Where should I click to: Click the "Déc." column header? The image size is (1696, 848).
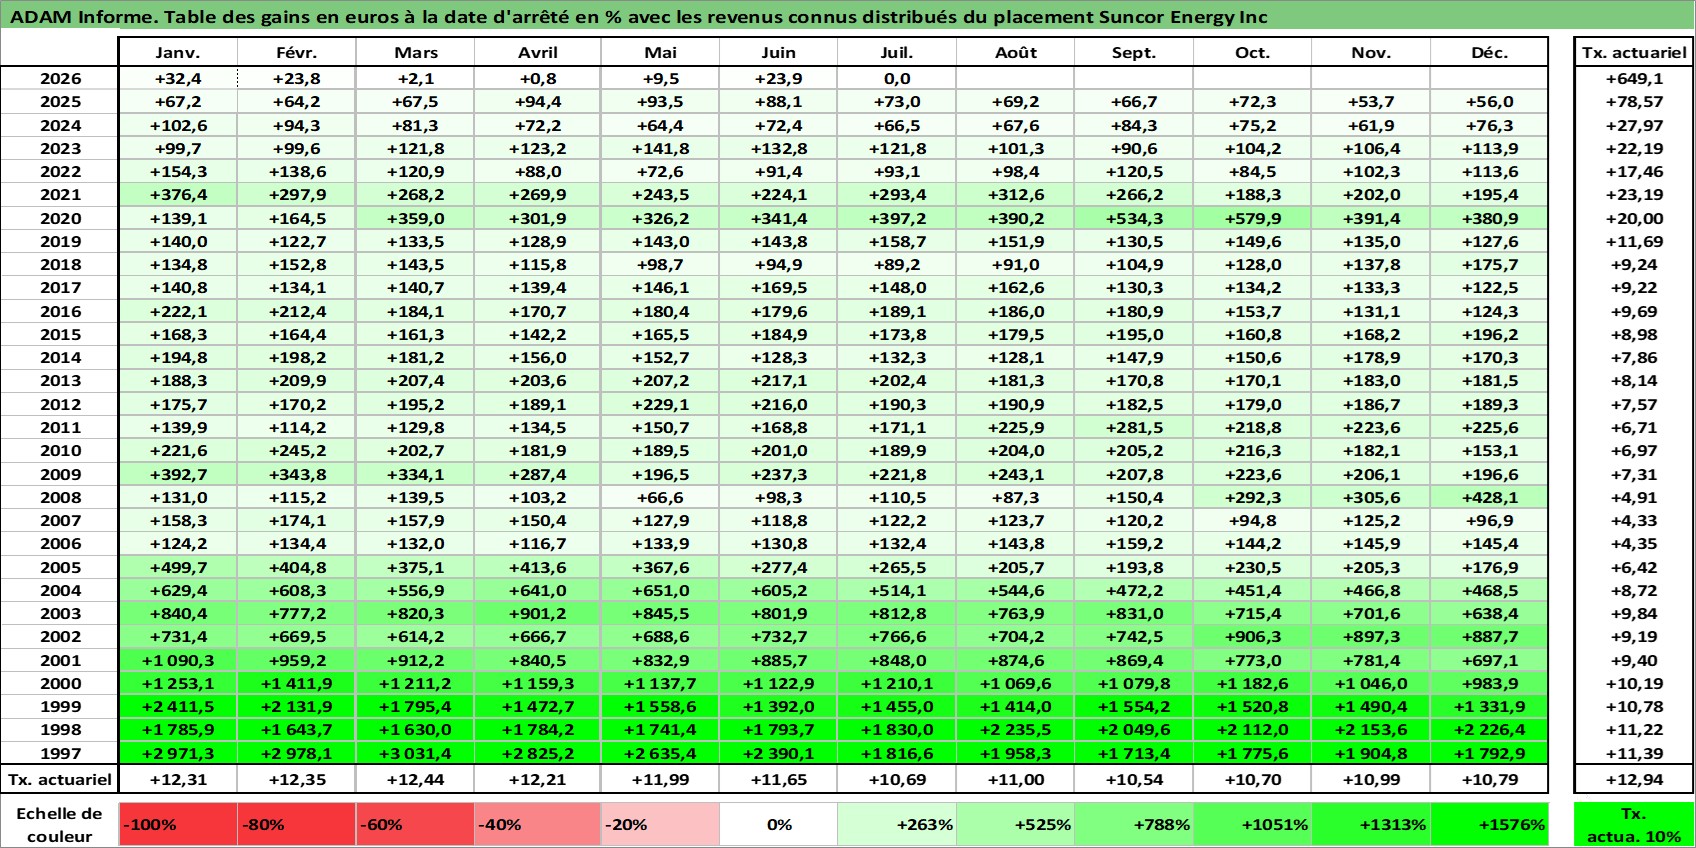[1489, 53]
